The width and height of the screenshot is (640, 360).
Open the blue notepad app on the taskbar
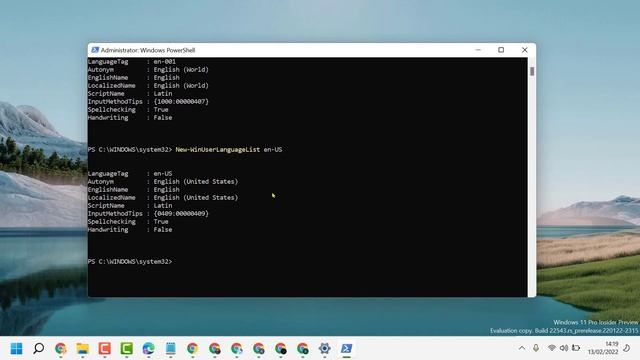pyautogui.click(x=171, y=349)
